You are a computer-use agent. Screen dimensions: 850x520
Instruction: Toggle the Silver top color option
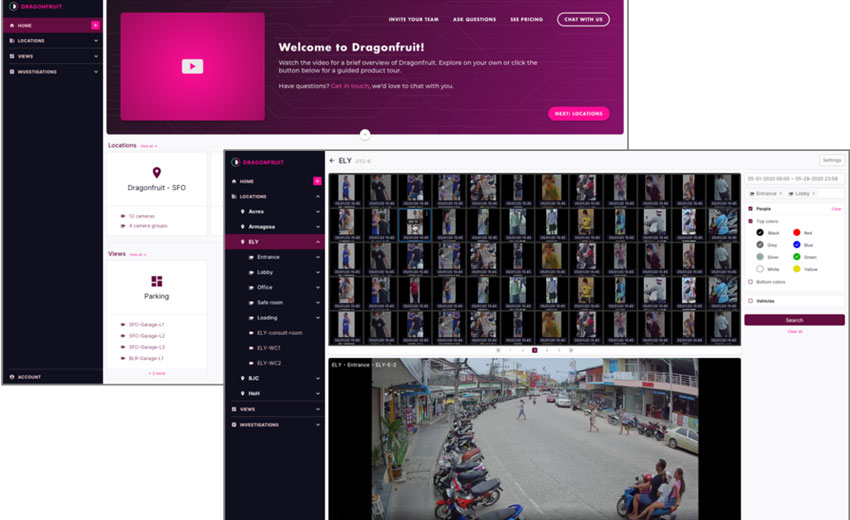click(760, 256)
